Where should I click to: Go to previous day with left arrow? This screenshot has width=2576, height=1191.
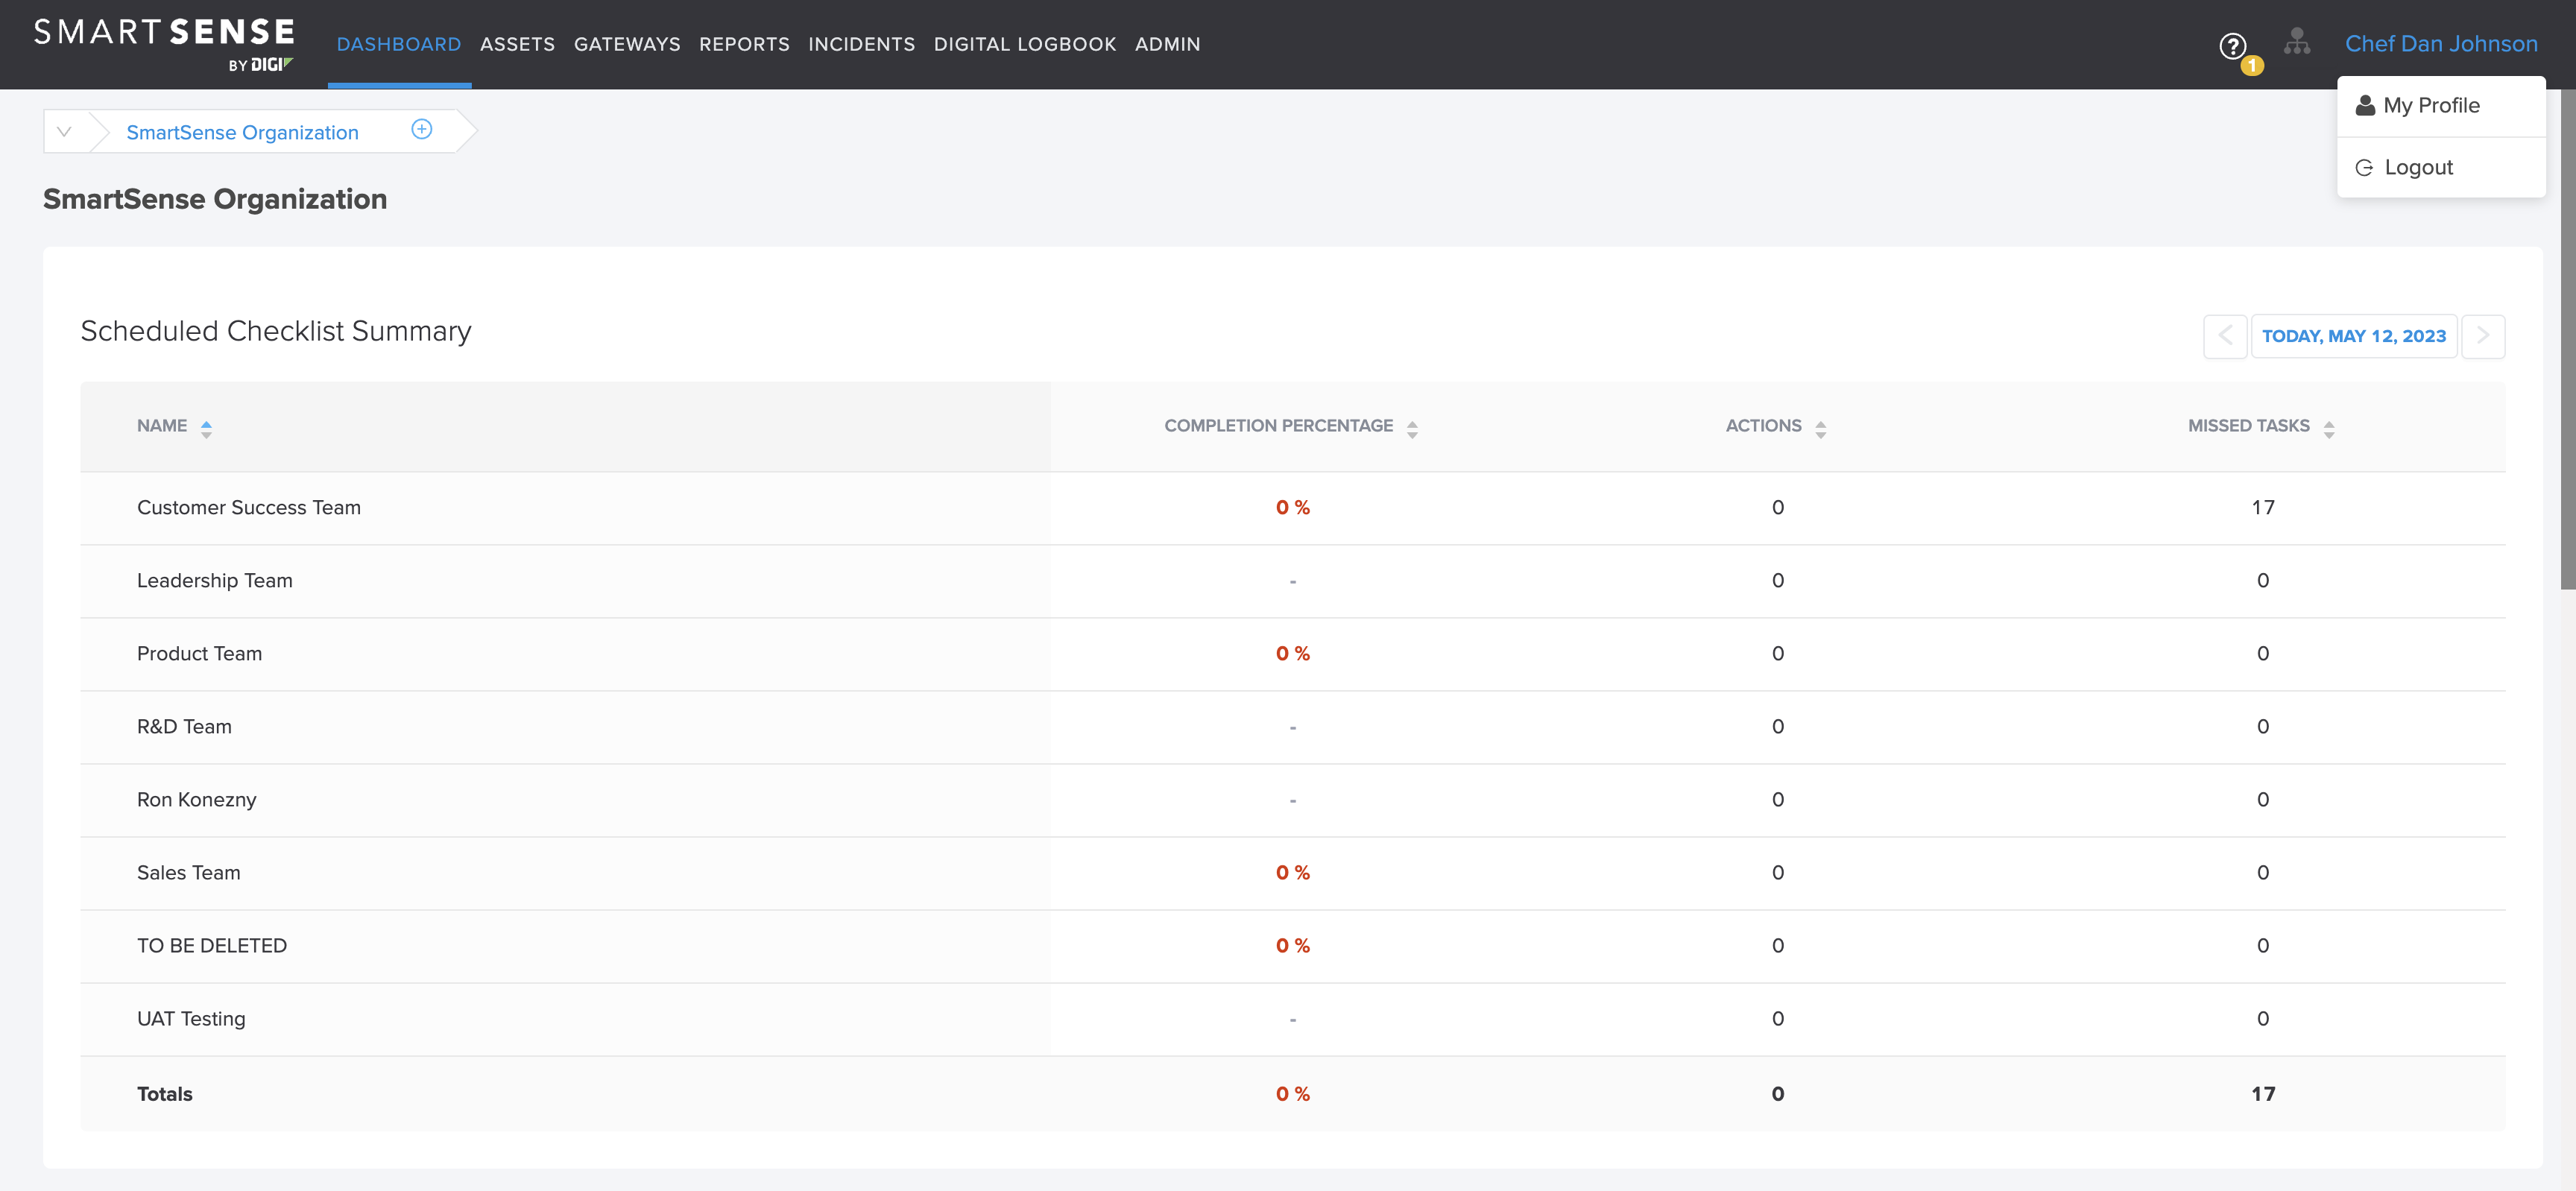(2225, 336)
